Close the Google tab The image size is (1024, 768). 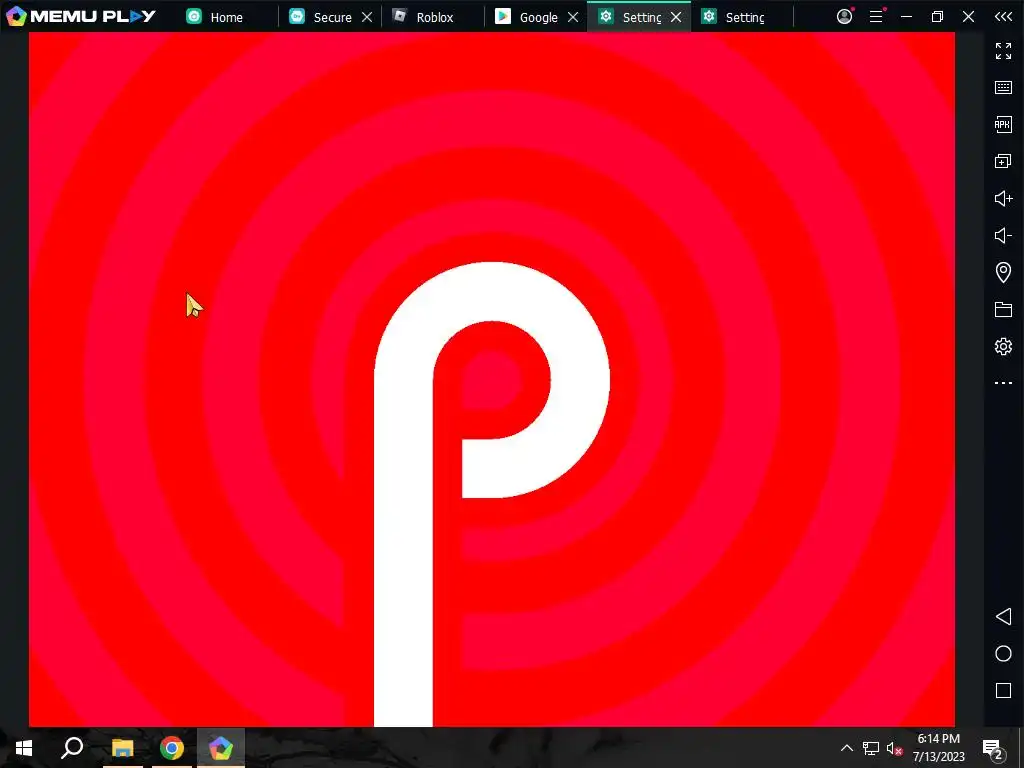[x=573, y=17]
